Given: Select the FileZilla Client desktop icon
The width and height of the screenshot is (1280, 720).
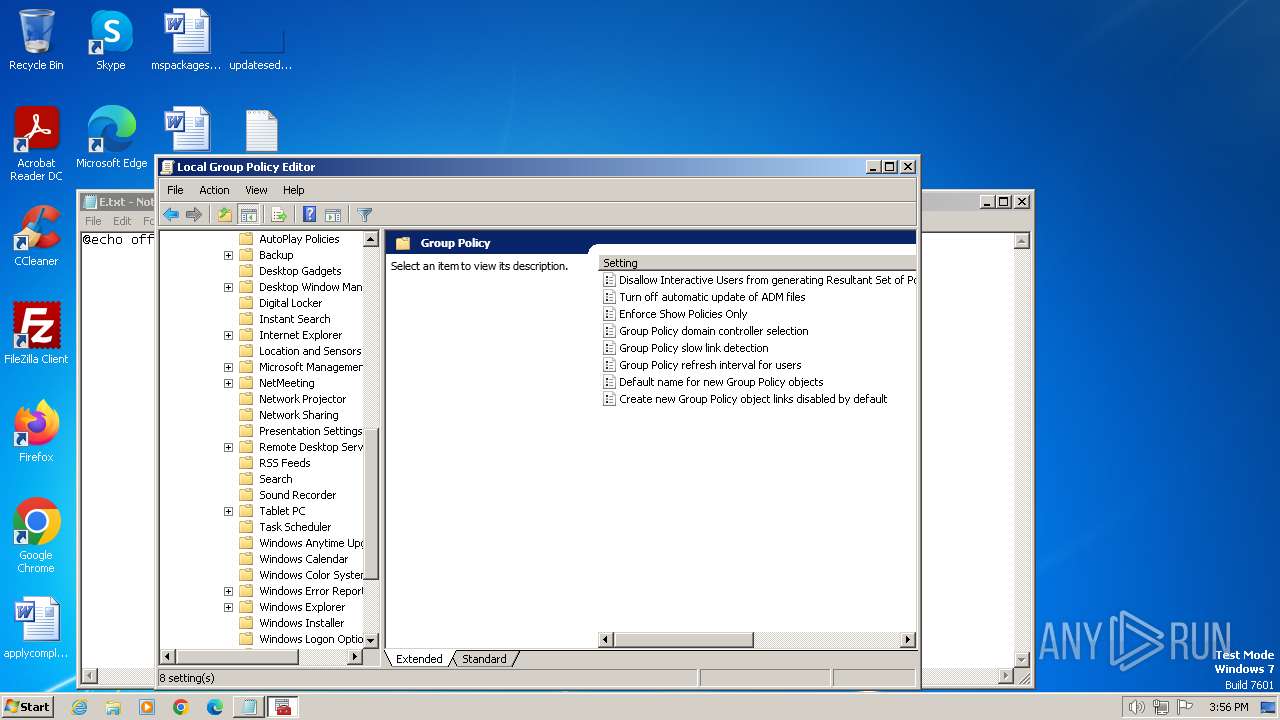Looking at the screenshot, I should coord(36,334).
